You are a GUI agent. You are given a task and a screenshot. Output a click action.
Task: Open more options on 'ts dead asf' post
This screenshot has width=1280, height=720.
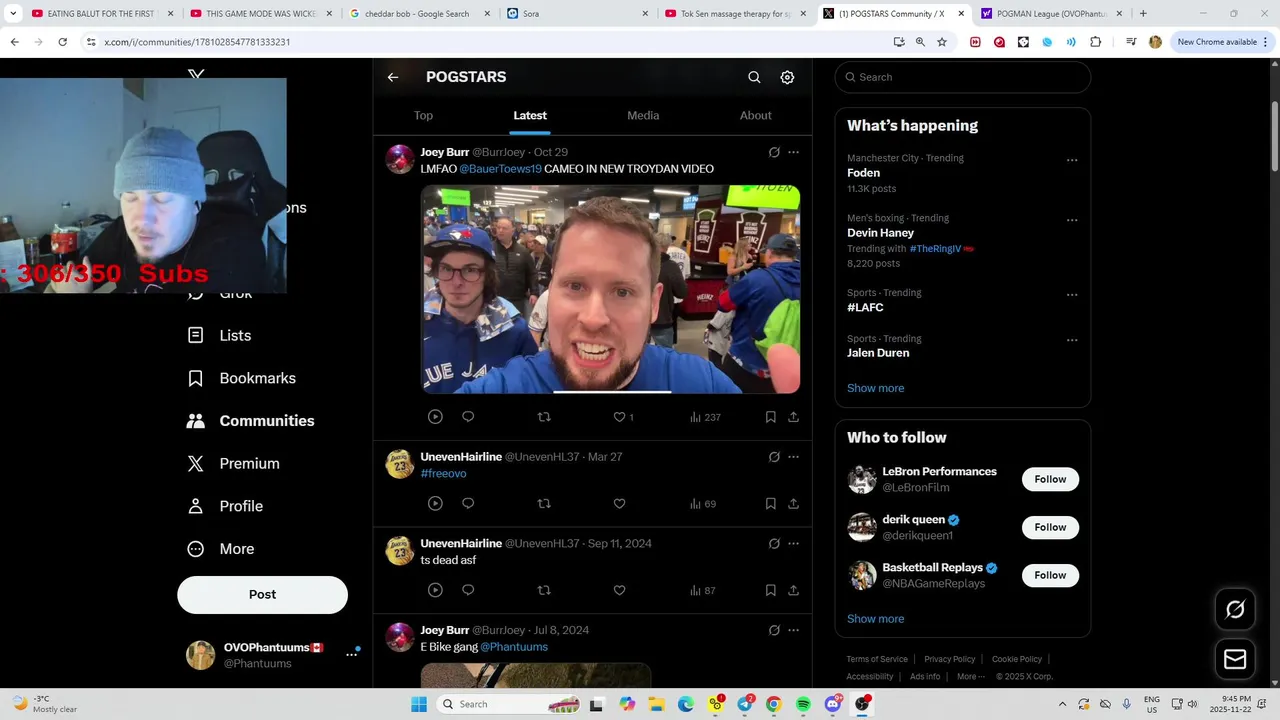(793, 544)
